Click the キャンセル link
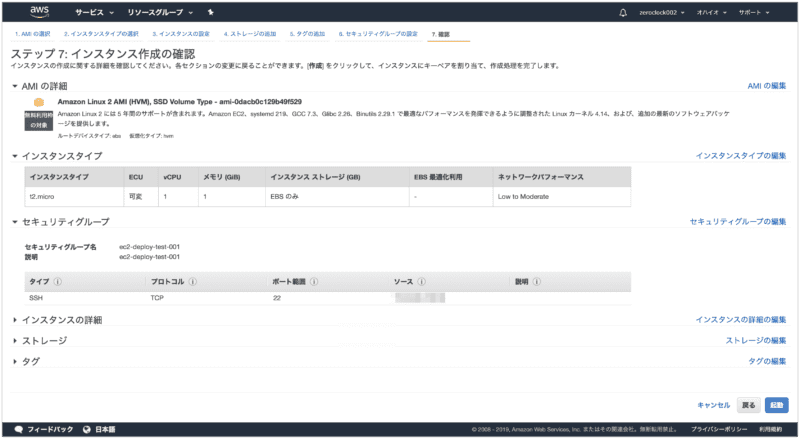The image size is (800, 439). click(x=712, y=405)
